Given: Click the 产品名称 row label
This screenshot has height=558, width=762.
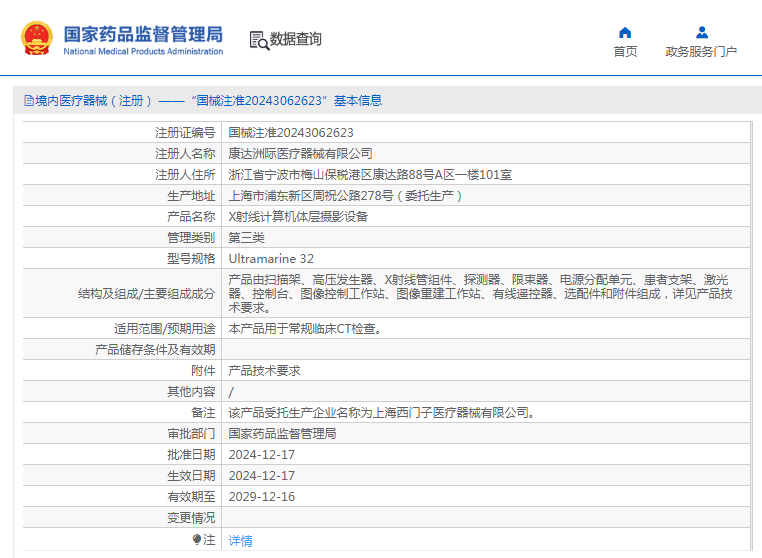Looking at the screenshot, I should tap(191, 217).
